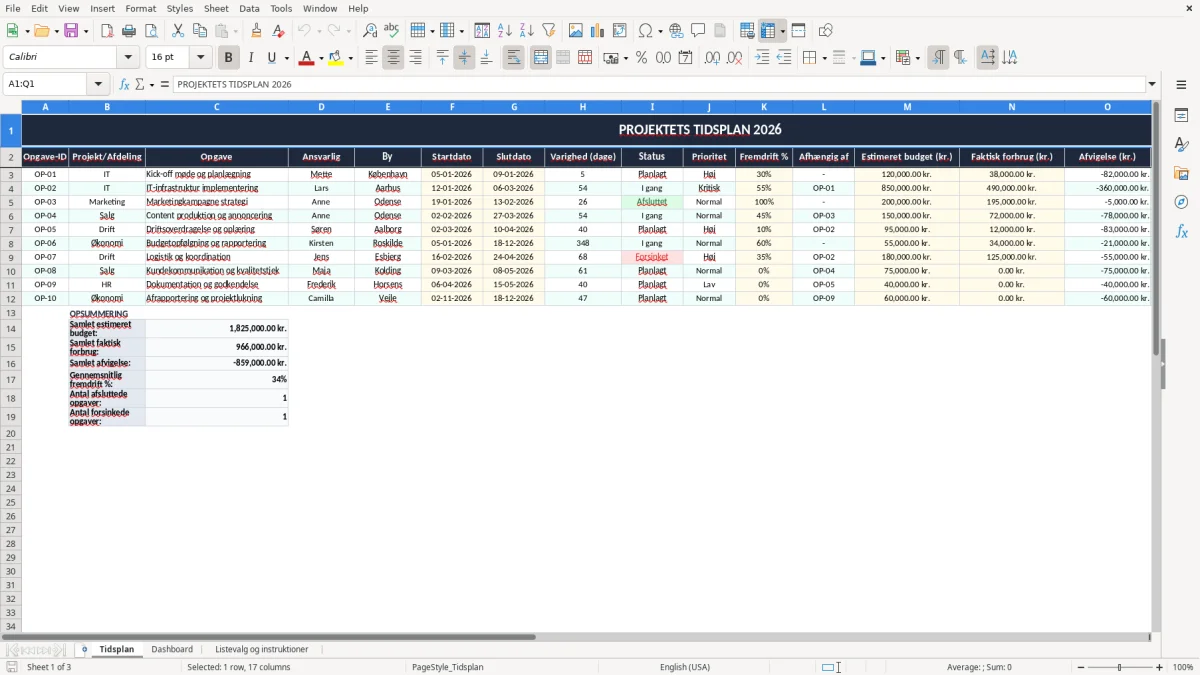Toggle Align Right
Viewport: 1200px width, 675px height.
pos(415,58)
